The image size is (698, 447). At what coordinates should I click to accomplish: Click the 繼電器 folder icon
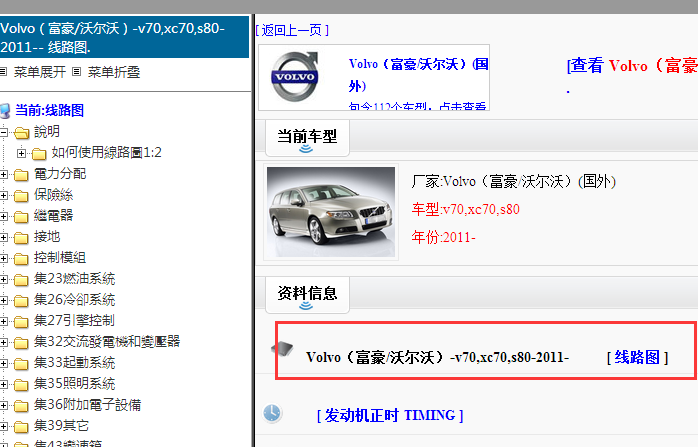(21, 217)
